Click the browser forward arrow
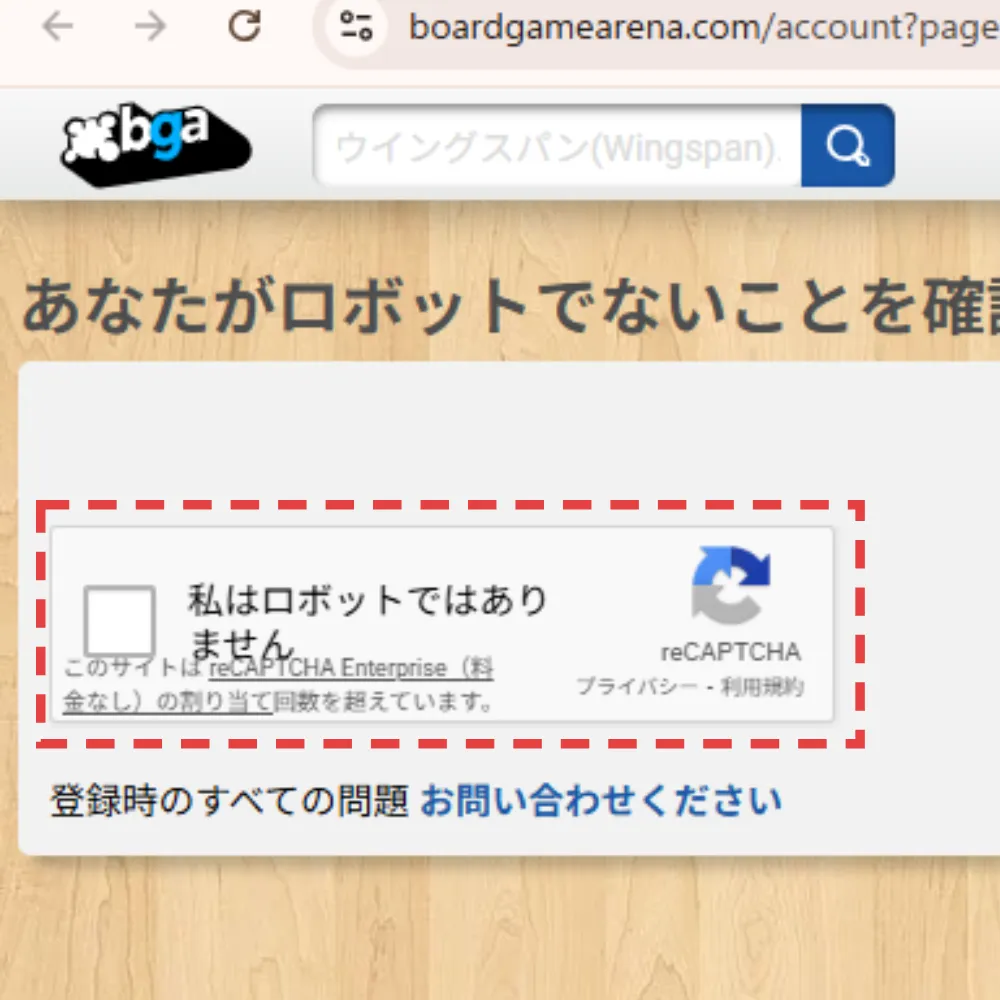Image resolution: width=1000 pixels, height=1000 pixels. (148, 27)
